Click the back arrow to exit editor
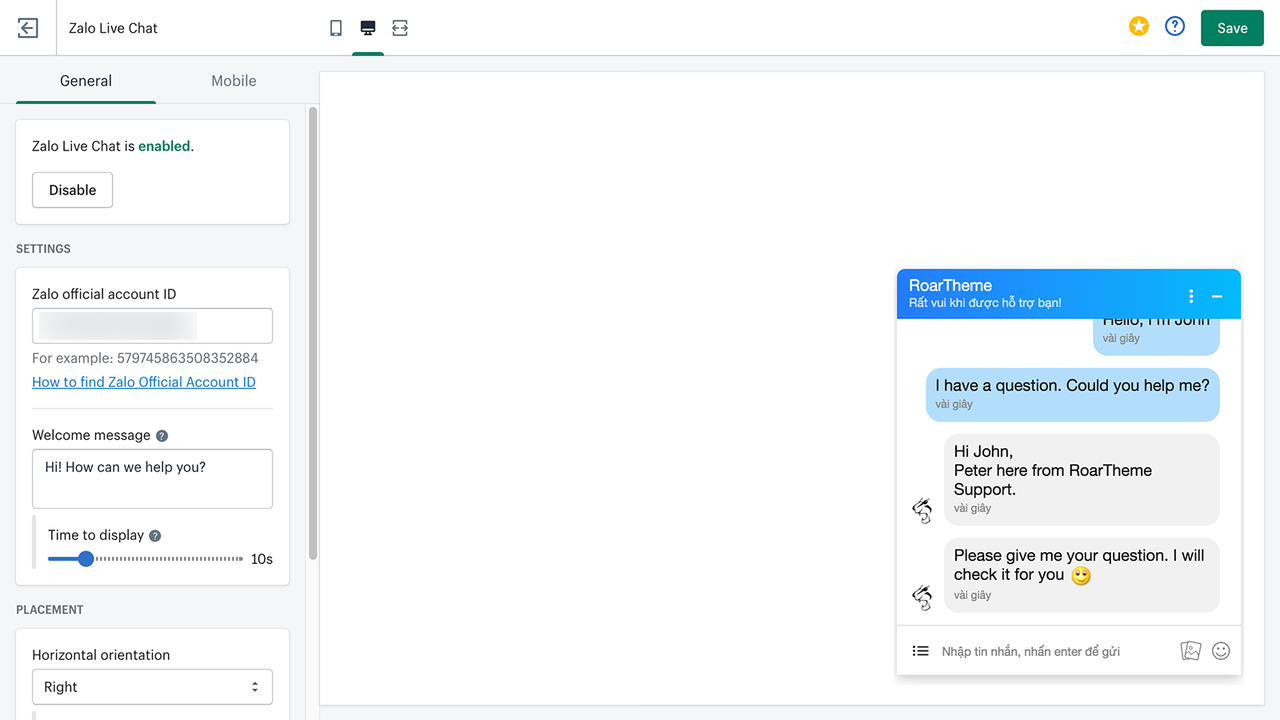The width and height of the screenshot is (1280, 720). pos(27,27)
